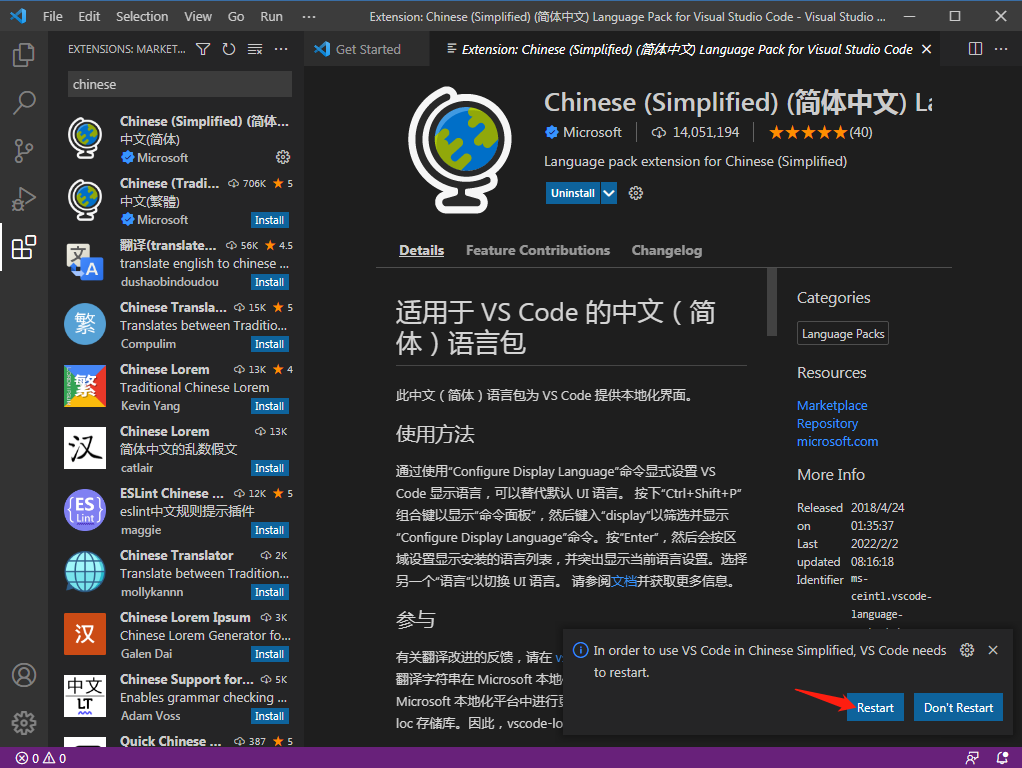This screenshot has width=1022, height=768.
Task: Select Chinese (Simplified) extension in list
Action: (x=177, y=139)
